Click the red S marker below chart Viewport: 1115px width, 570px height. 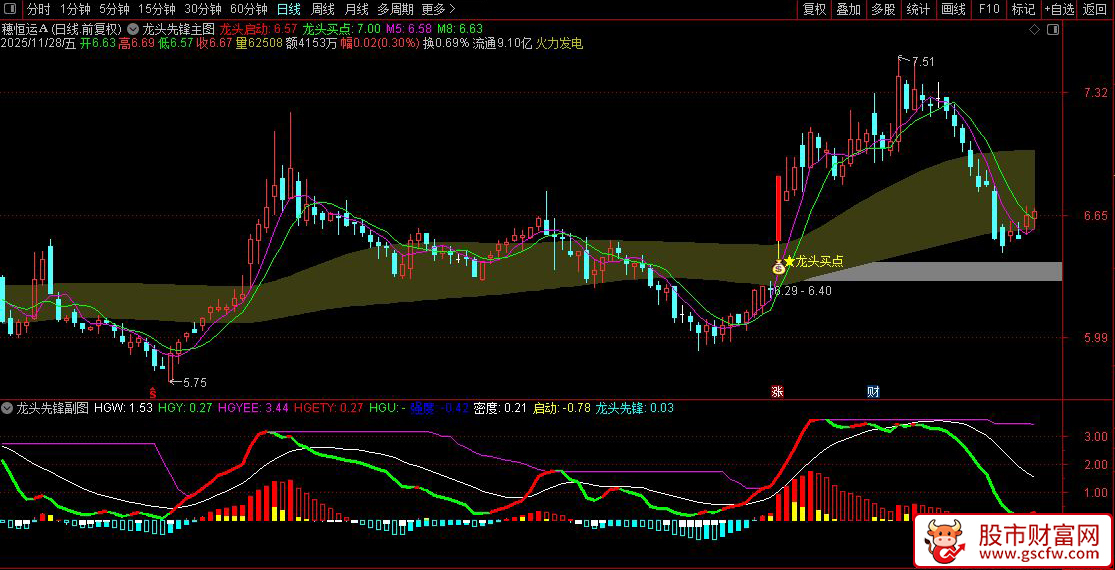click(152, 392)
